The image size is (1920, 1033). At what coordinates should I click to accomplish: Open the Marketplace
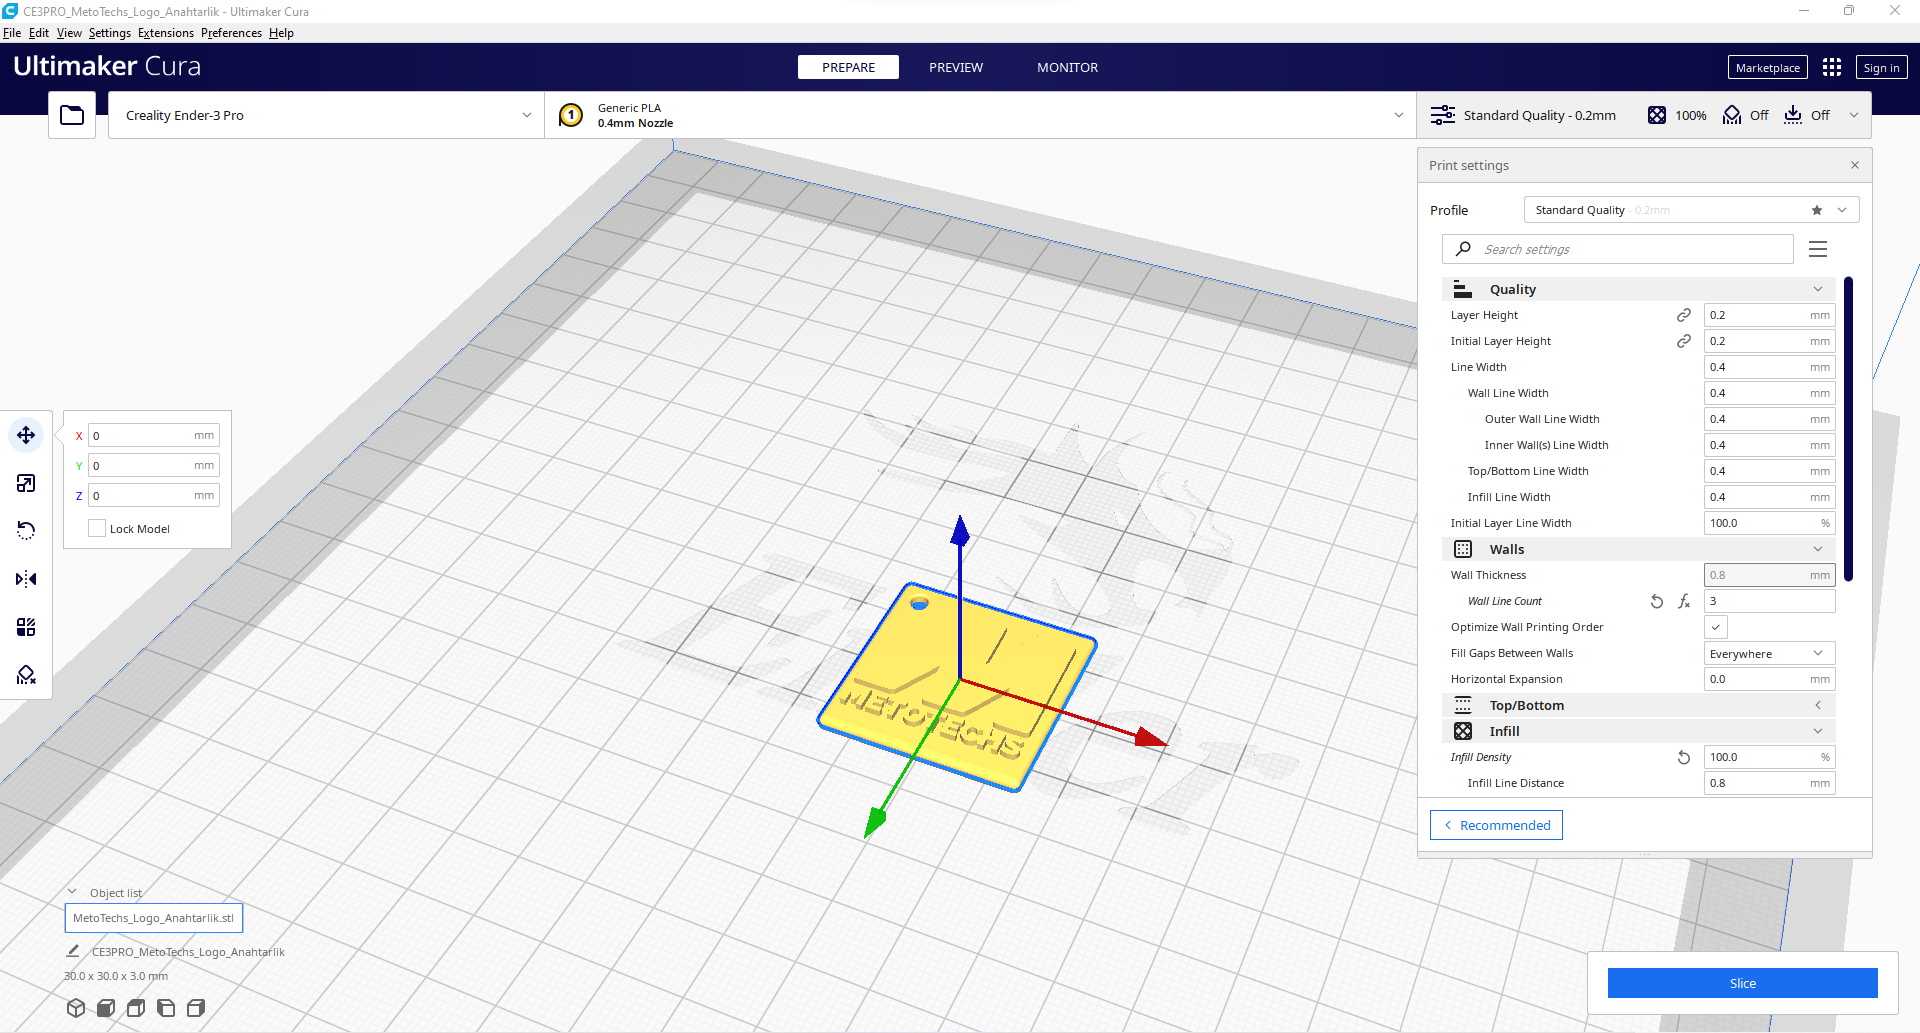[1767, 67]
